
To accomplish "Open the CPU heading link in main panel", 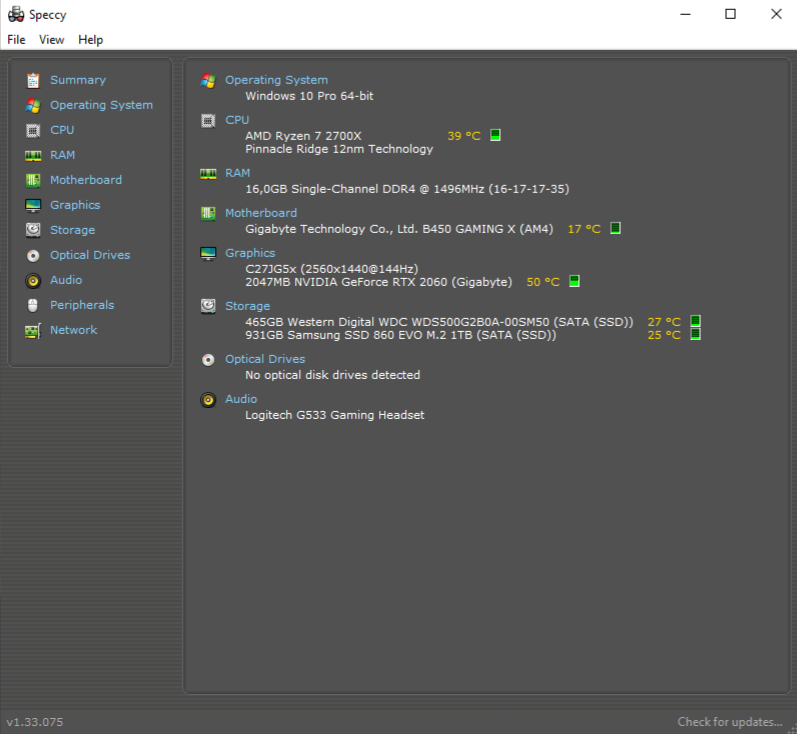I will (x=237, y=120).
